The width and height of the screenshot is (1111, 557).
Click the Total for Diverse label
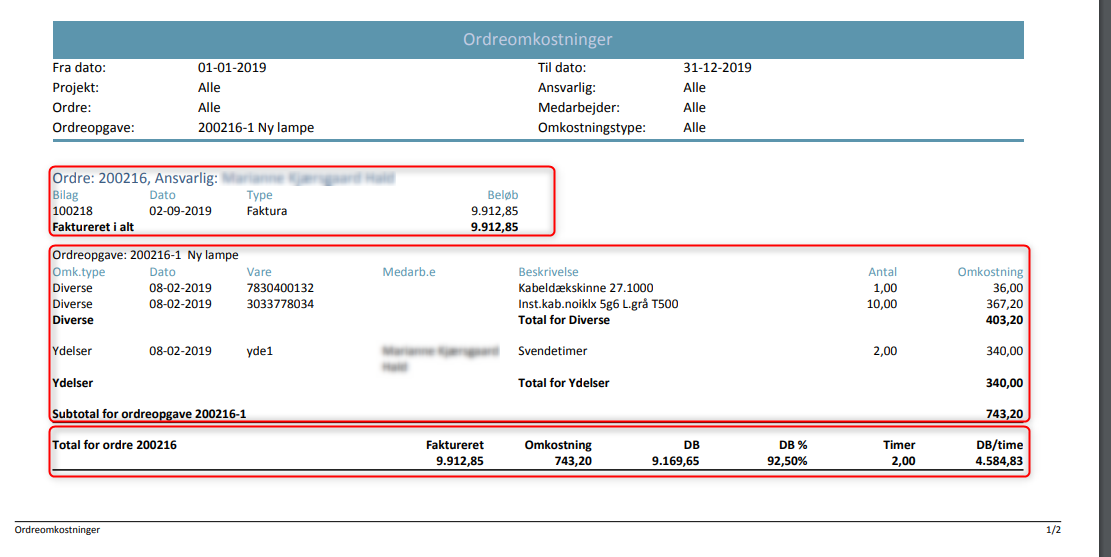pyautogui.click(x=564, y=320)
